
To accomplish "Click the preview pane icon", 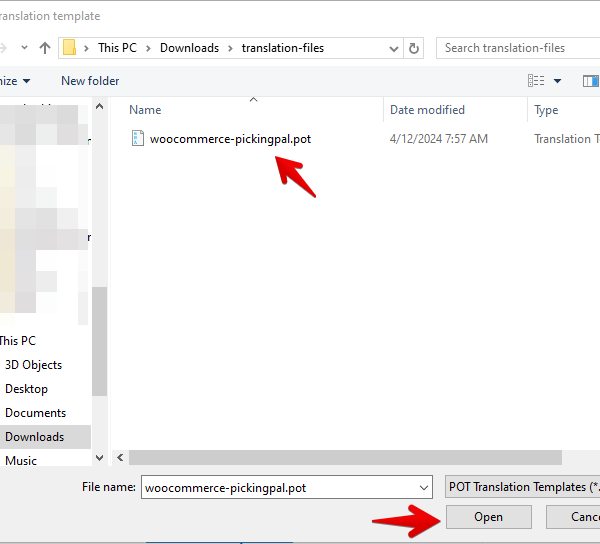I will [590, 81].
